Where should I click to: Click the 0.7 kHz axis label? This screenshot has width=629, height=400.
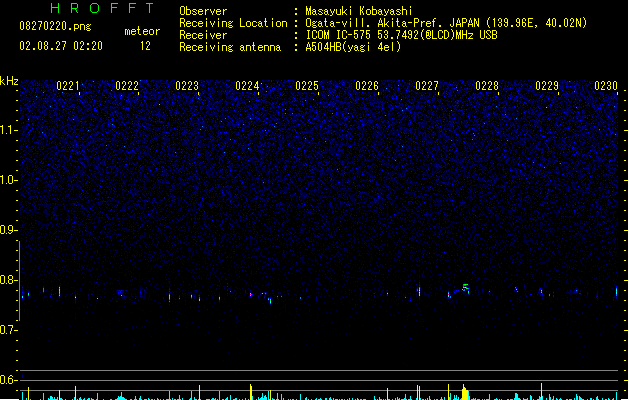pos(8,330)
